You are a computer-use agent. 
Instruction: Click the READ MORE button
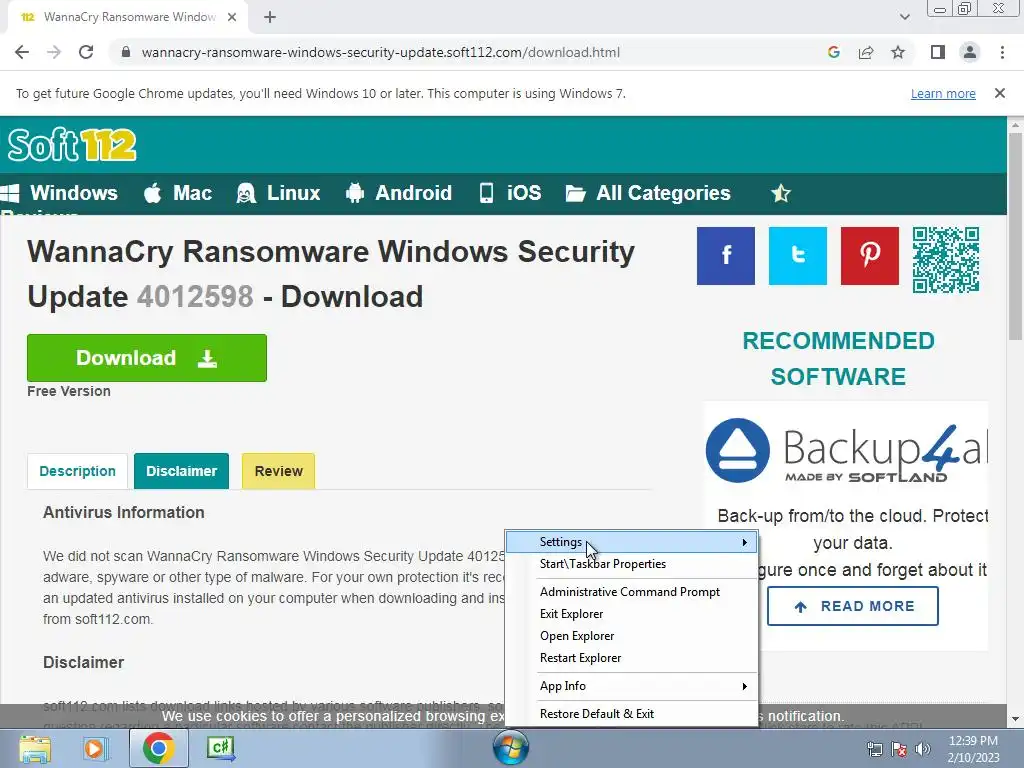click(x=853, y=606)
